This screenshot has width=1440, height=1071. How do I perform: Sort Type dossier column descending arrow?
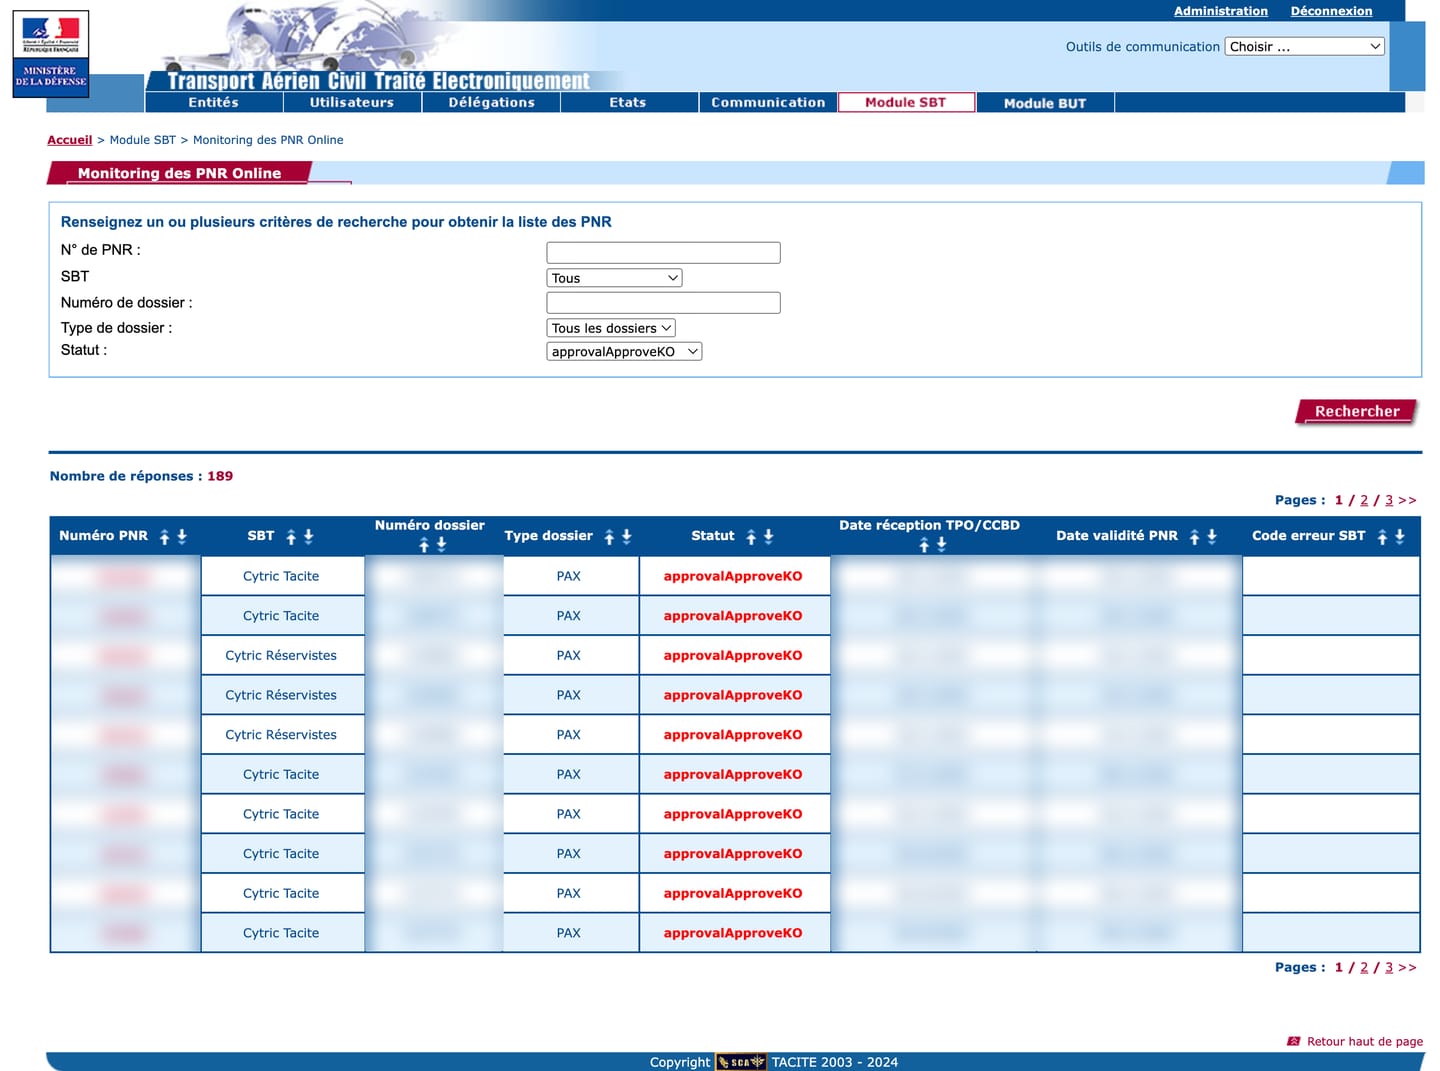coord(627,537)
